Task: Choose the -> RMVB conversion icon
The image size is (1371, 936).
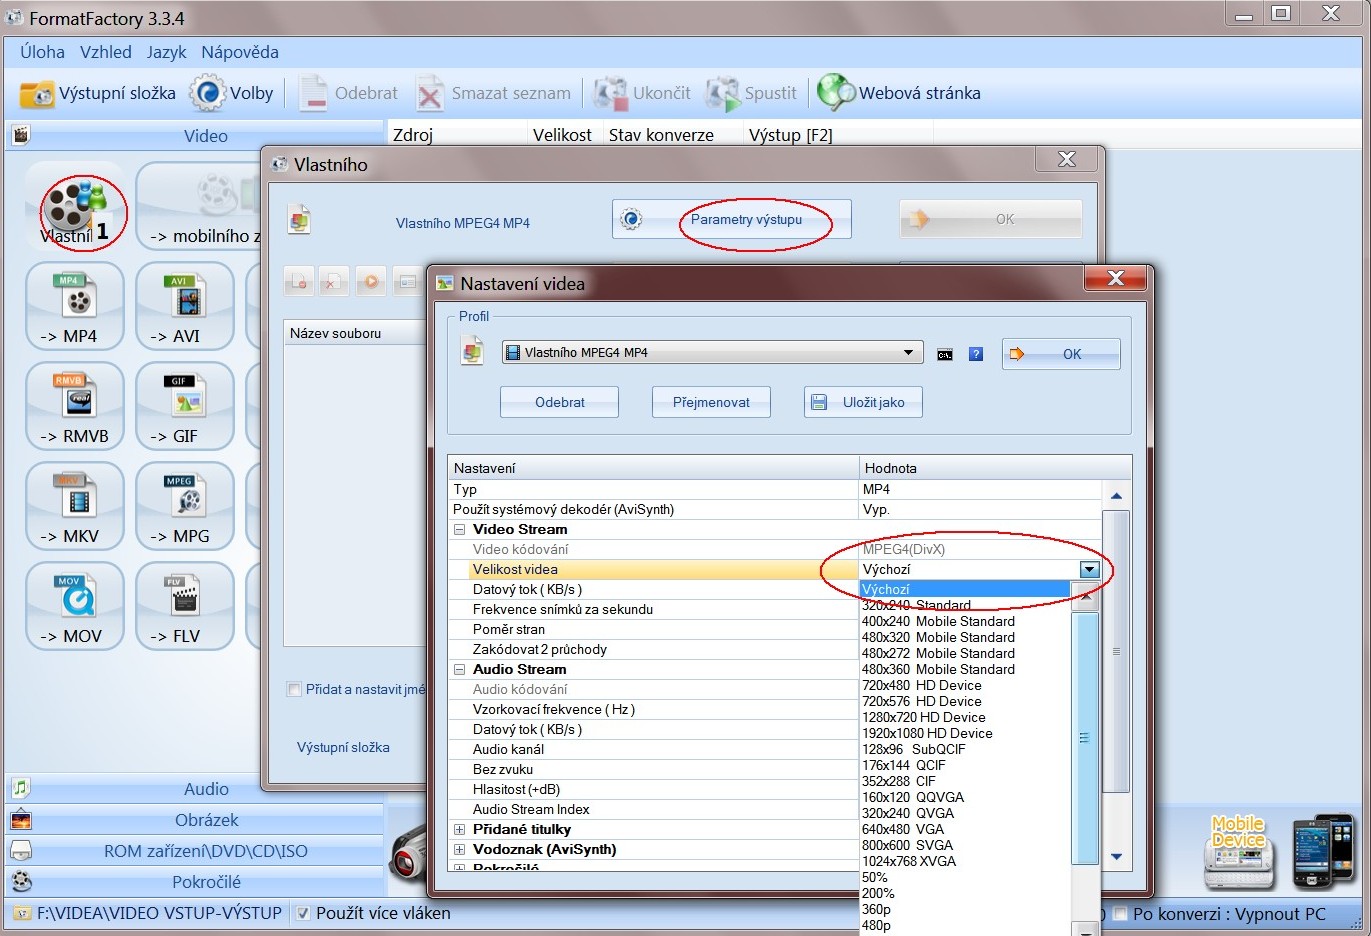Action: point(75,406)
